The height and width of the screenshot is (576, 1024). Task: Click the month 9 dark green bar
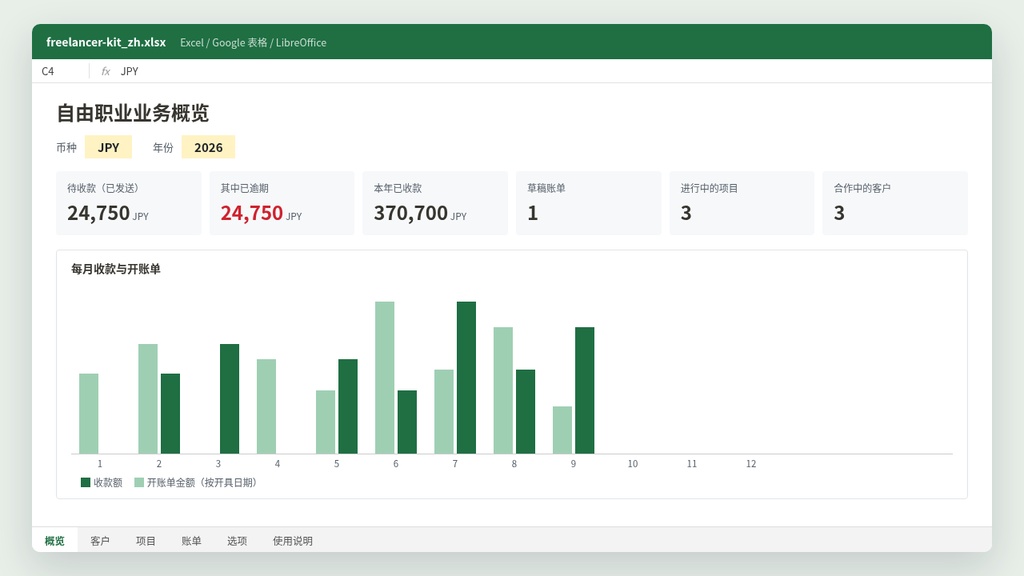click(584, 391)
